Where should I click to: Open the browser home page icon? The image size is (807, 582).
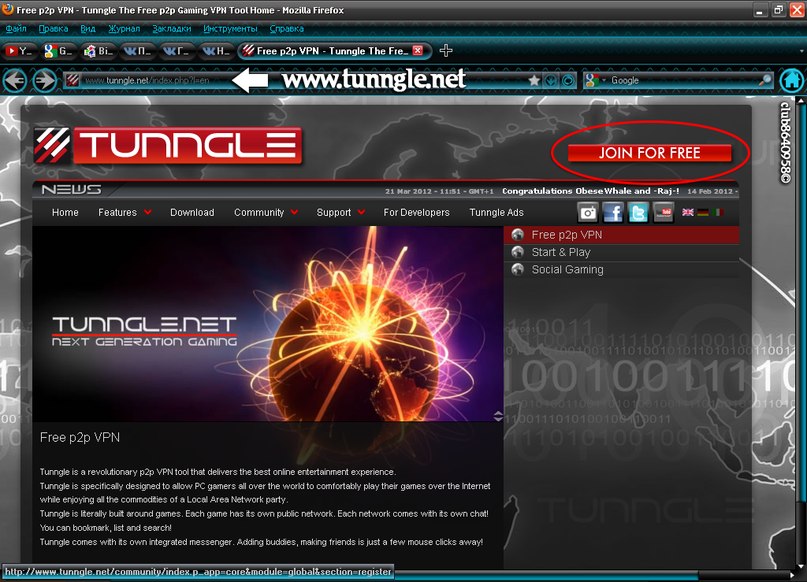point(792,80)
